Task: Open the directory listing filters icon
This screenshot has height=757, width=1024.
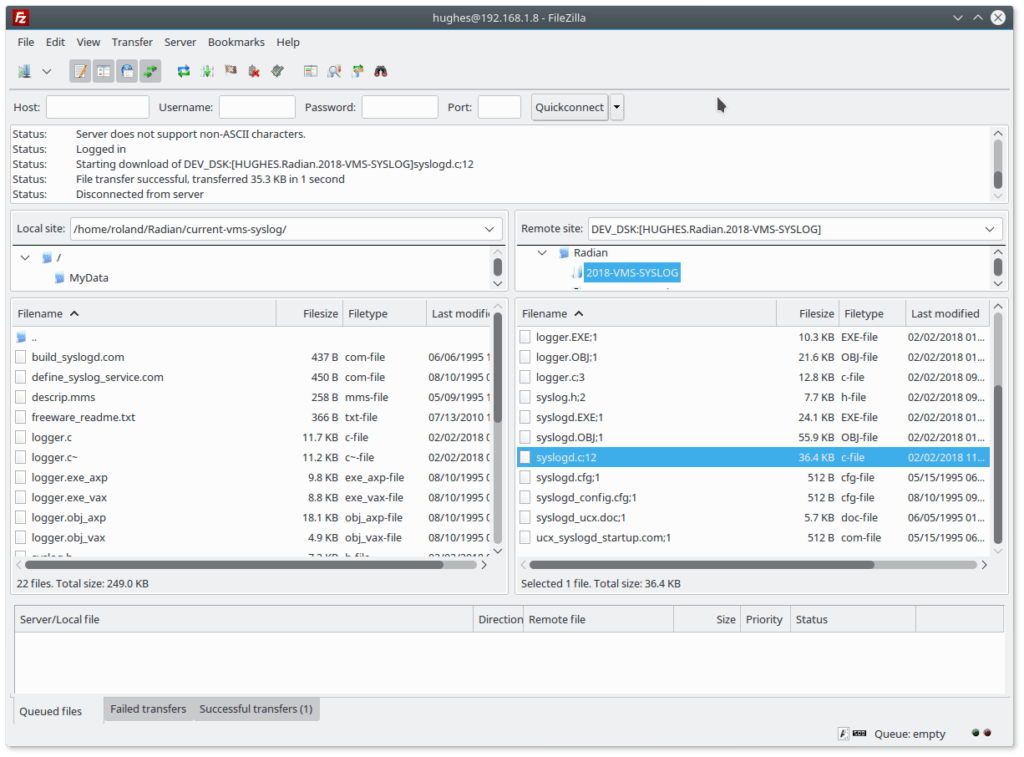Action: tap(310, 71)
